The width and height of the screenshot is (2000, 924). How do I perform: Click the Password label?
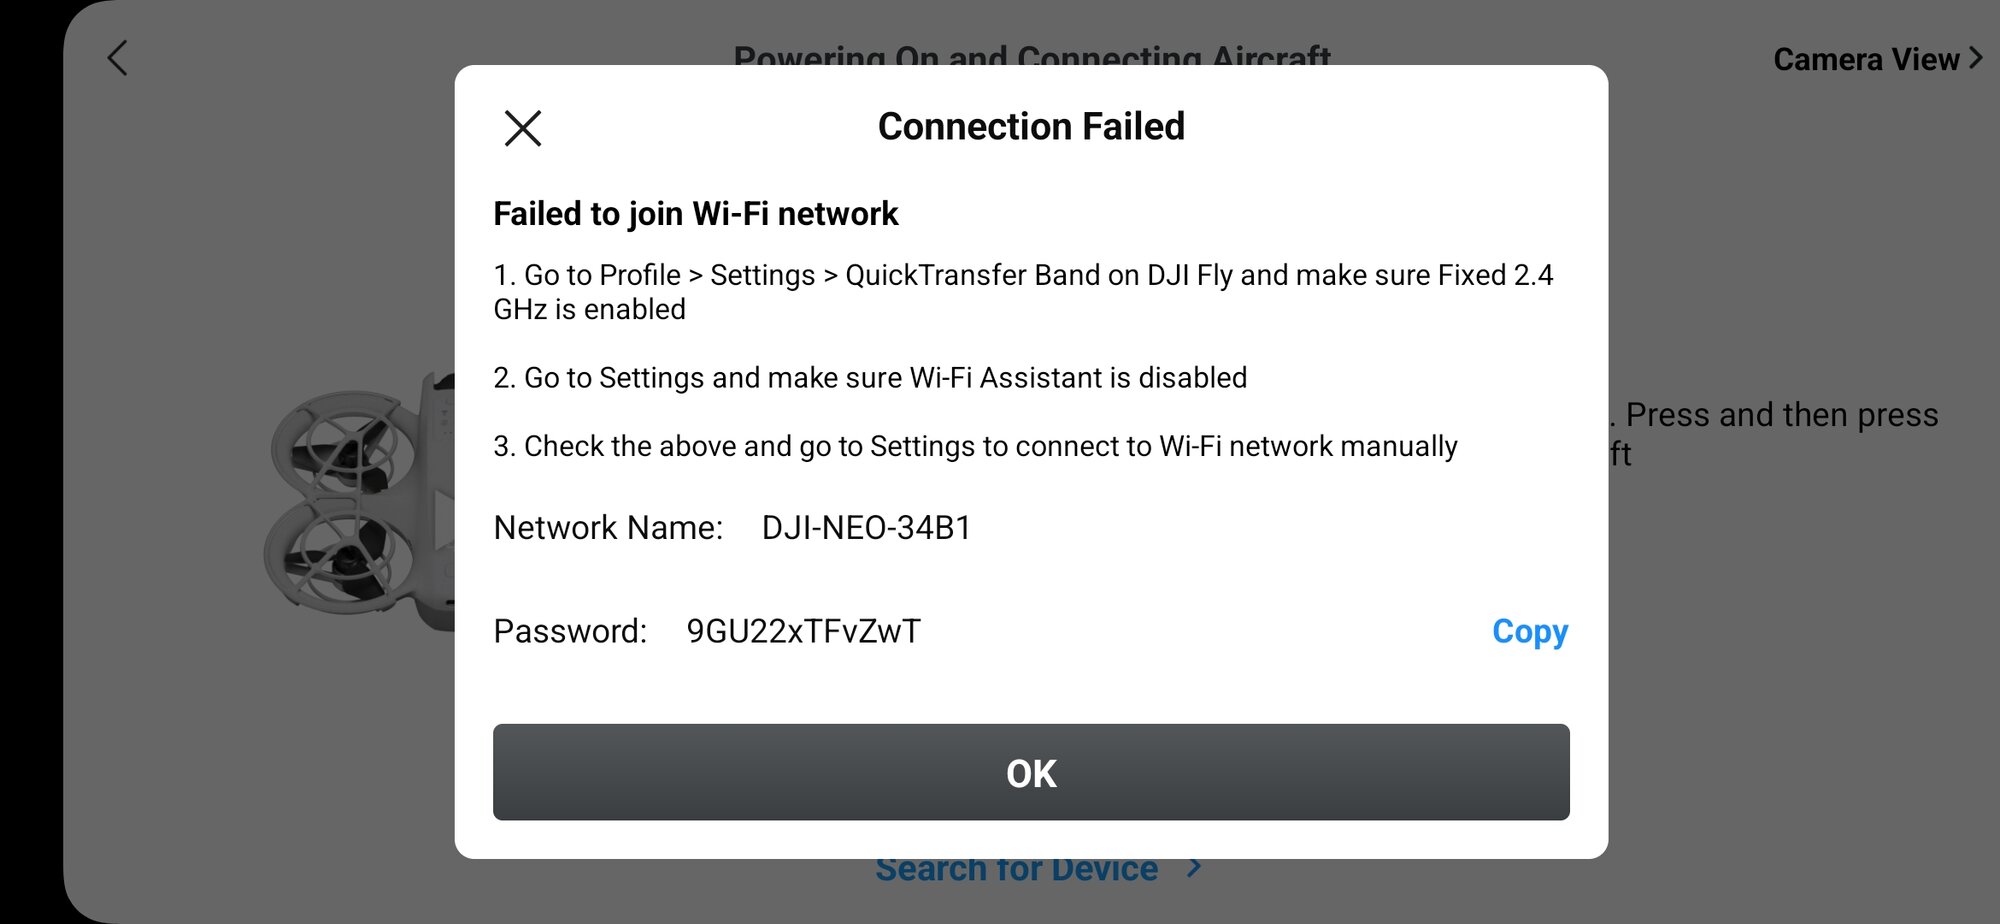(x=570, y=632)
